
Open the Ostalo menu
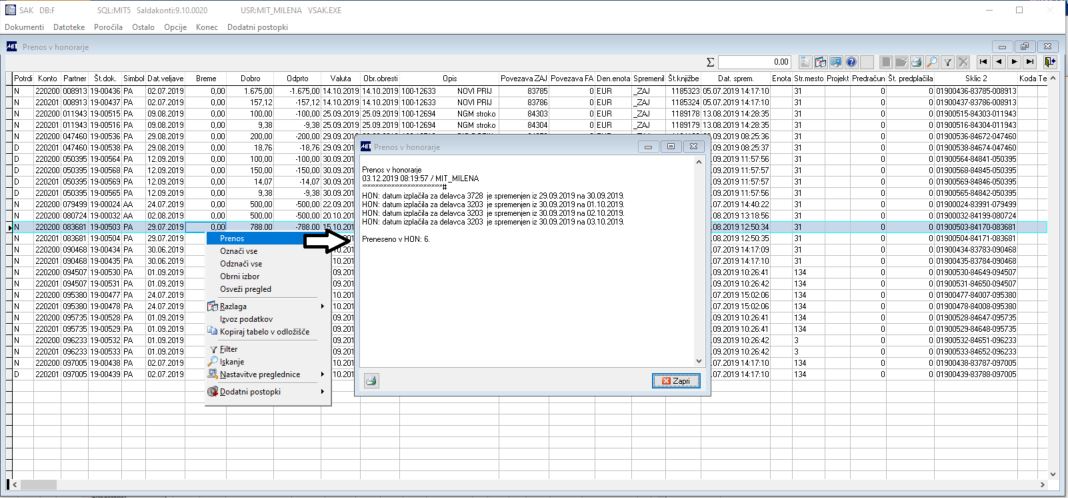point(143,27)
